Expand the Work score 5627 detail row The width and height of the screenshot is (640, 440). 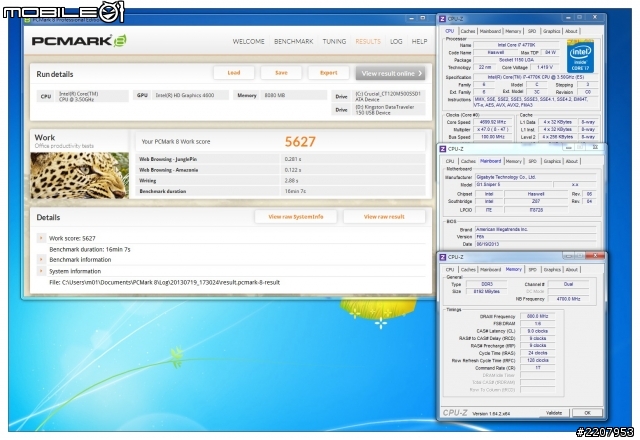(41, 238)
